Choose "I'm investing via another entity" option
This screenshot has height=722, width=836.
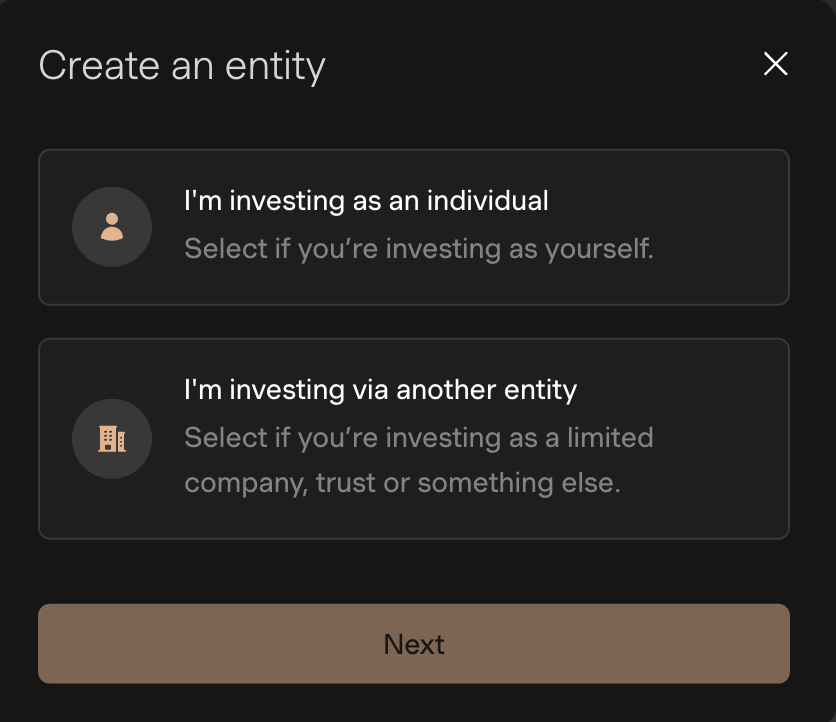414,439
